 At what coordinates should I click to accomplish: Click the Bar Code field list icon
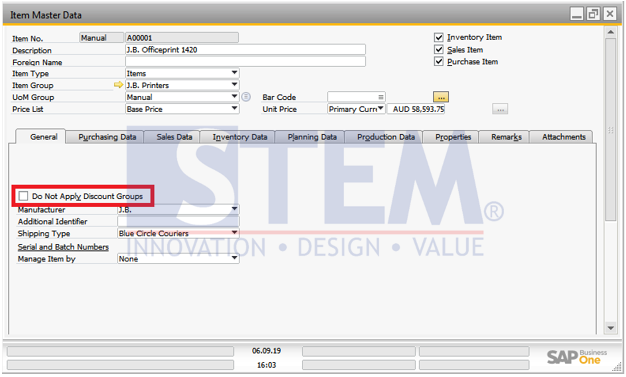click(x=381, y=97)
